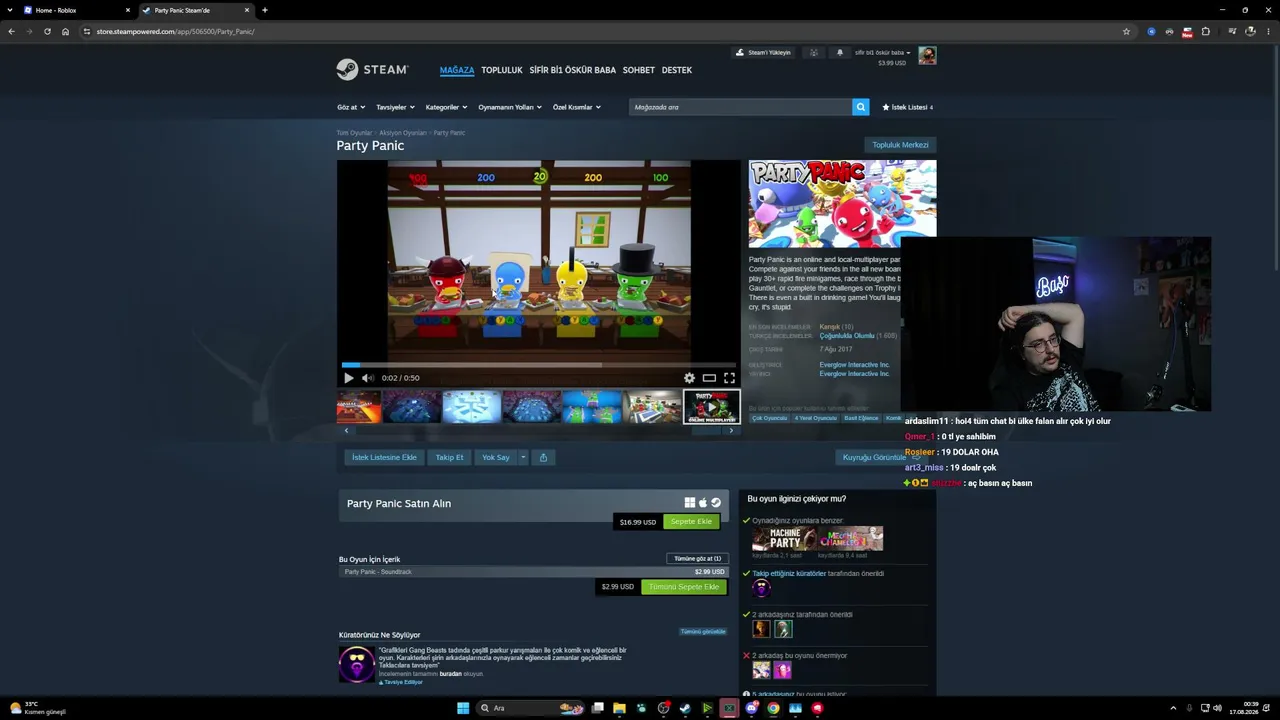Viewport: 1280px width, 720px height.
Task: Go back in browser history
Action: [12, 31]
